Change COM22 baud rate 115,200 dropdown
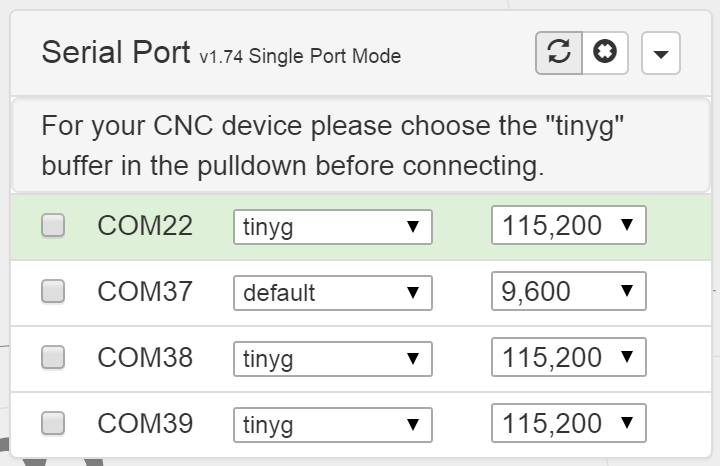Image resolution: width=720 pixels, height=466 pixels. (568, 226)
